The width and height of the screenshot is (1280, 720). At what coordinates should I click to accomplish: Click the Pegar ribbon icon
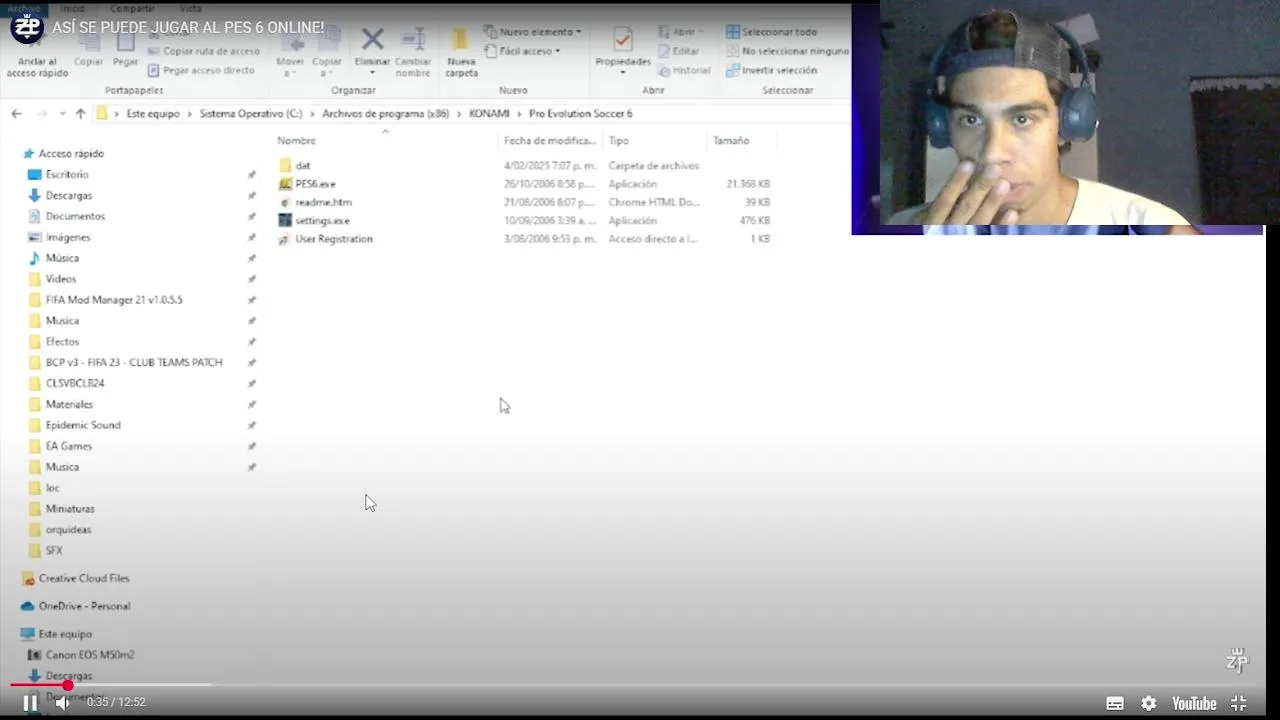click(125, 50)
